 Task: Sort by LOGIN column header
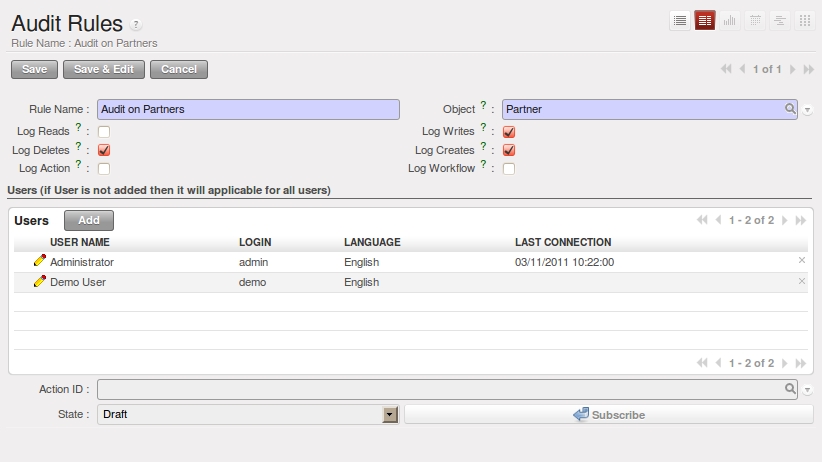coord(255,242)
